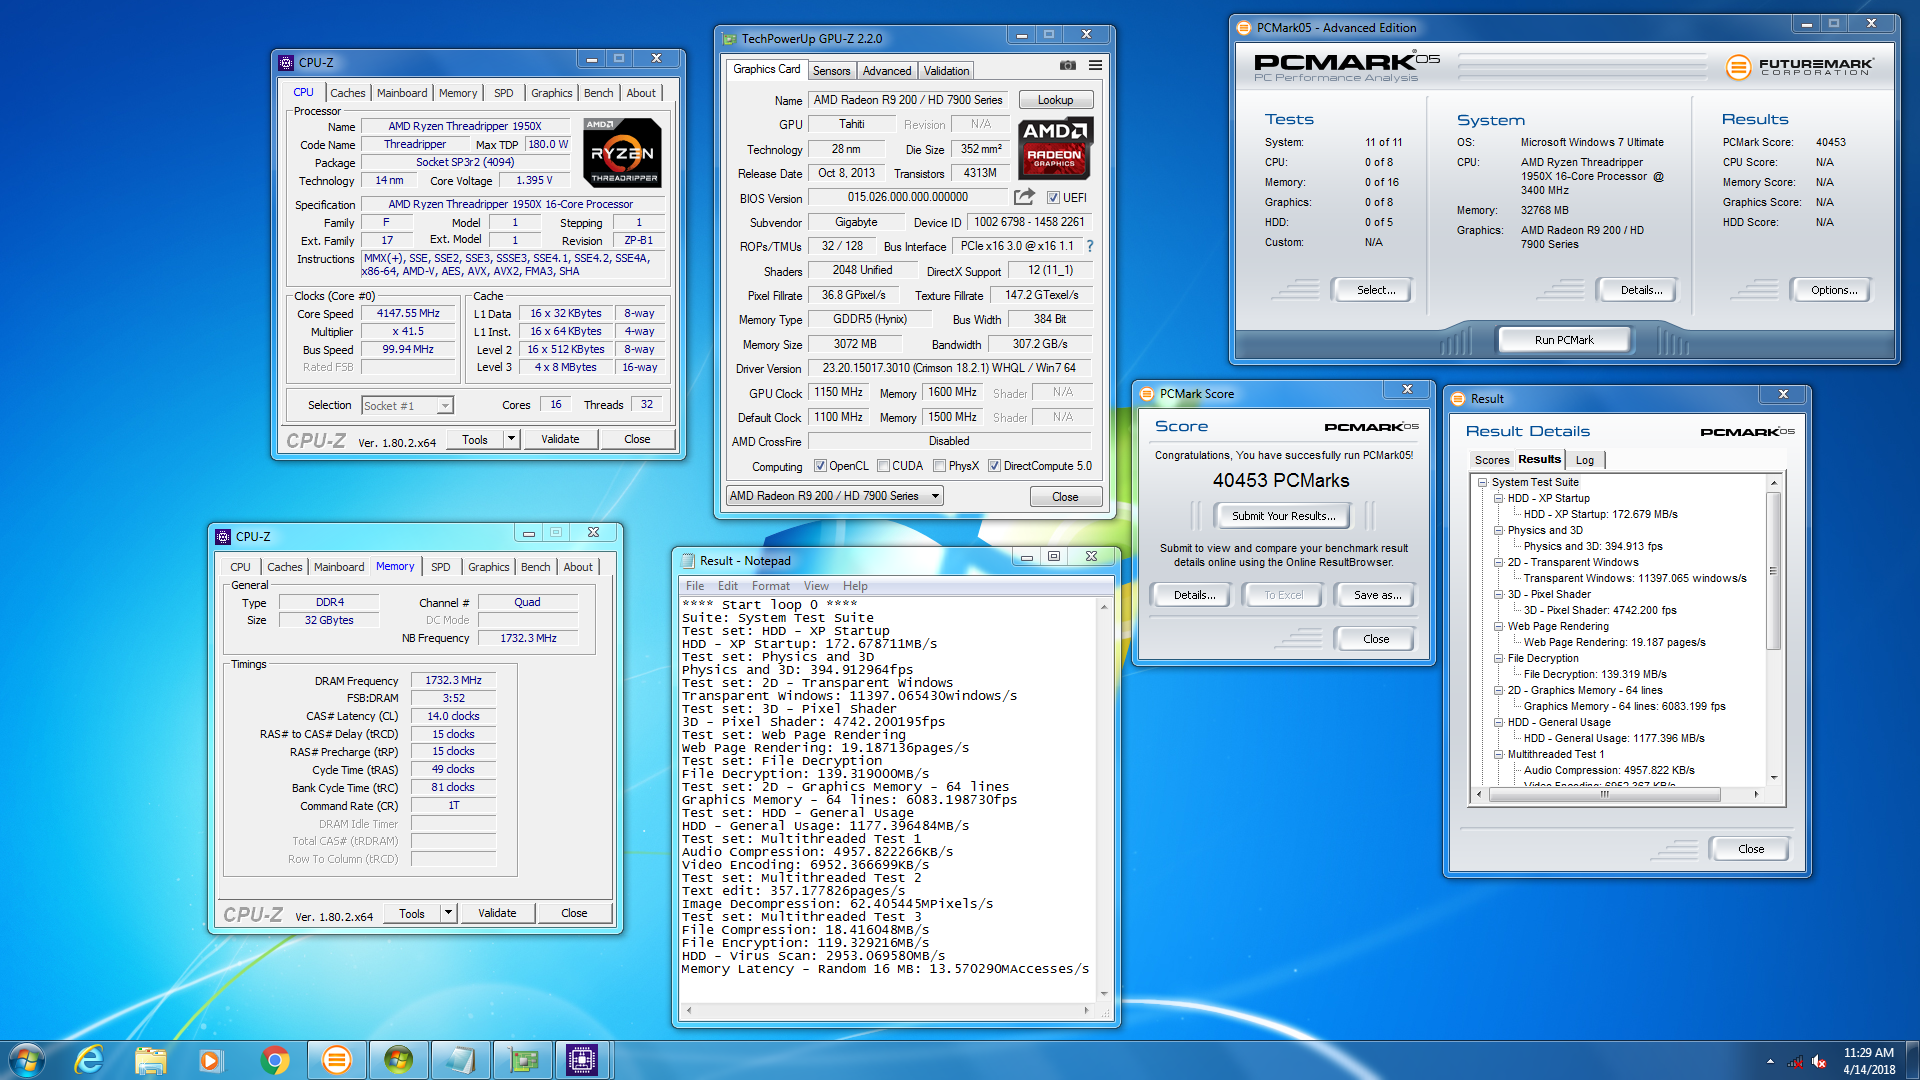
Task: Click the BIOS export share icon in GPU-Z
Action: (x=1024, y=197)
